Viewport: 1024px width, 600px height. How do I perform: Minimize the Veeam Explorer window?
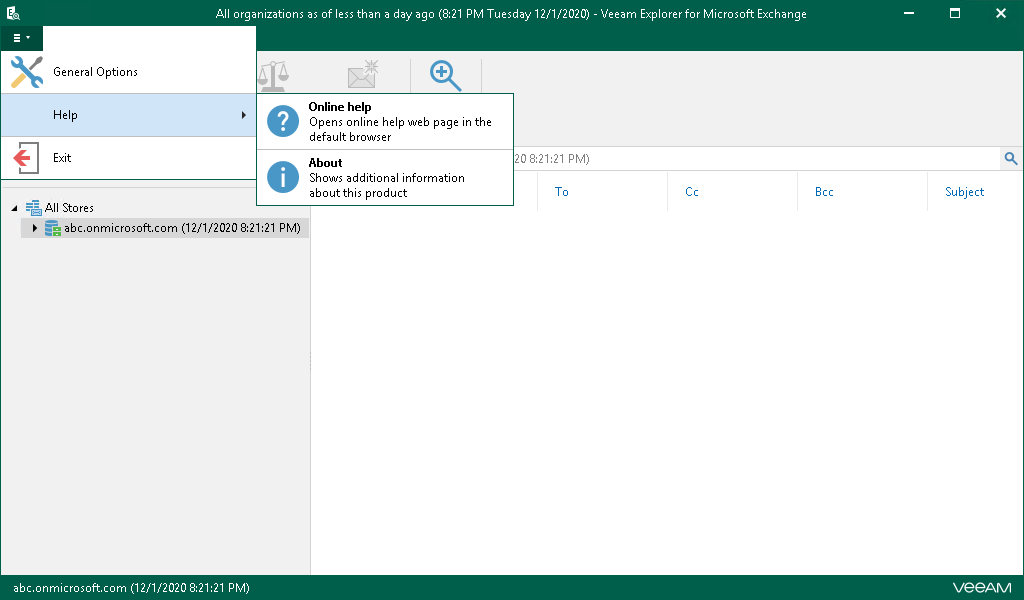pos(908,13)
